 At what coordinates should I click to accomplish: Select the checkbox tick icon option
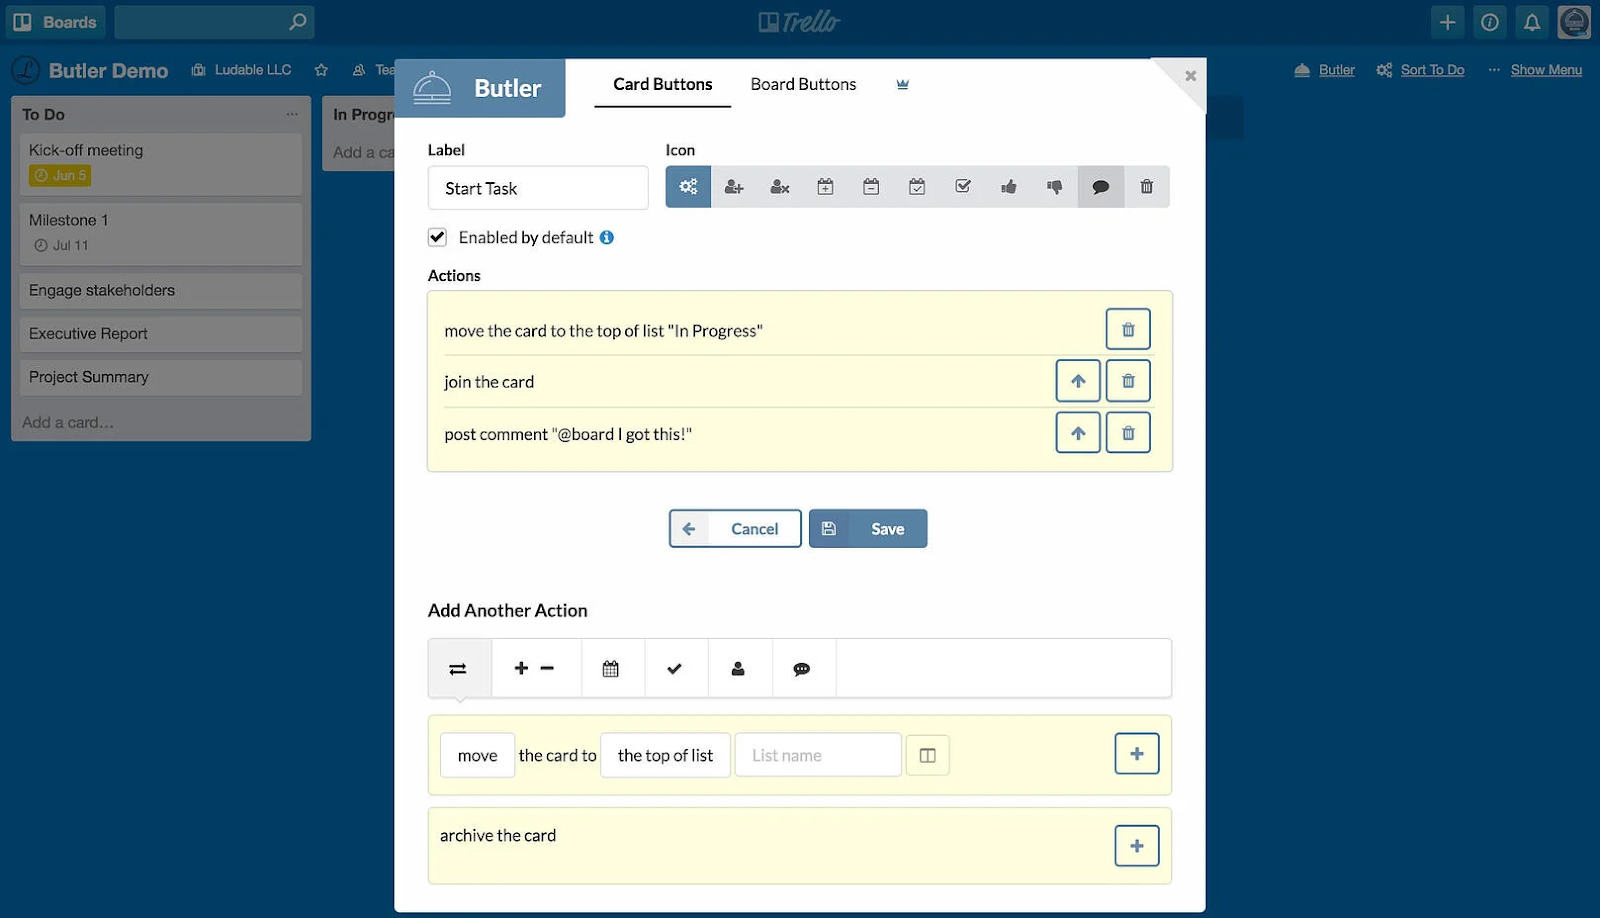963,187
